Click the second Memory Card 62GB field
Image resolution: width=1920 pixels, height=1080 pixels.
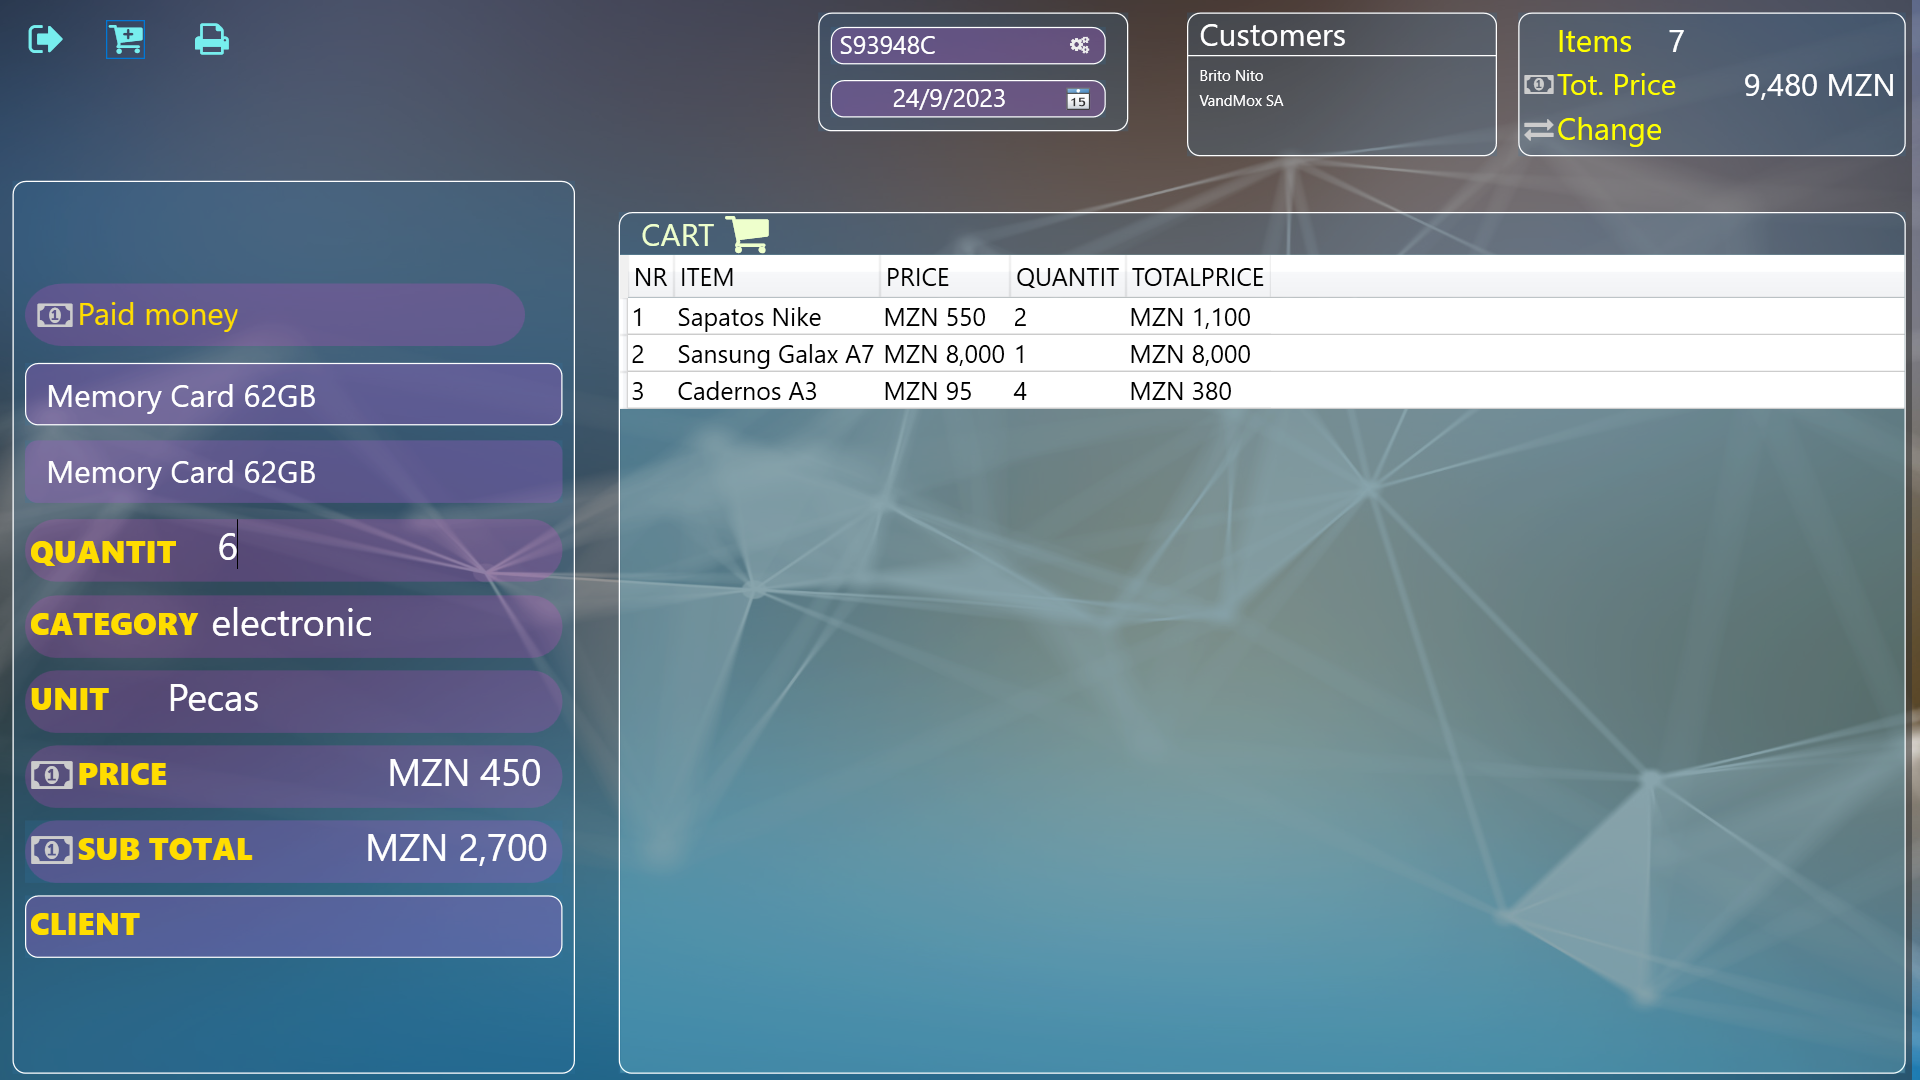[293, 472]
